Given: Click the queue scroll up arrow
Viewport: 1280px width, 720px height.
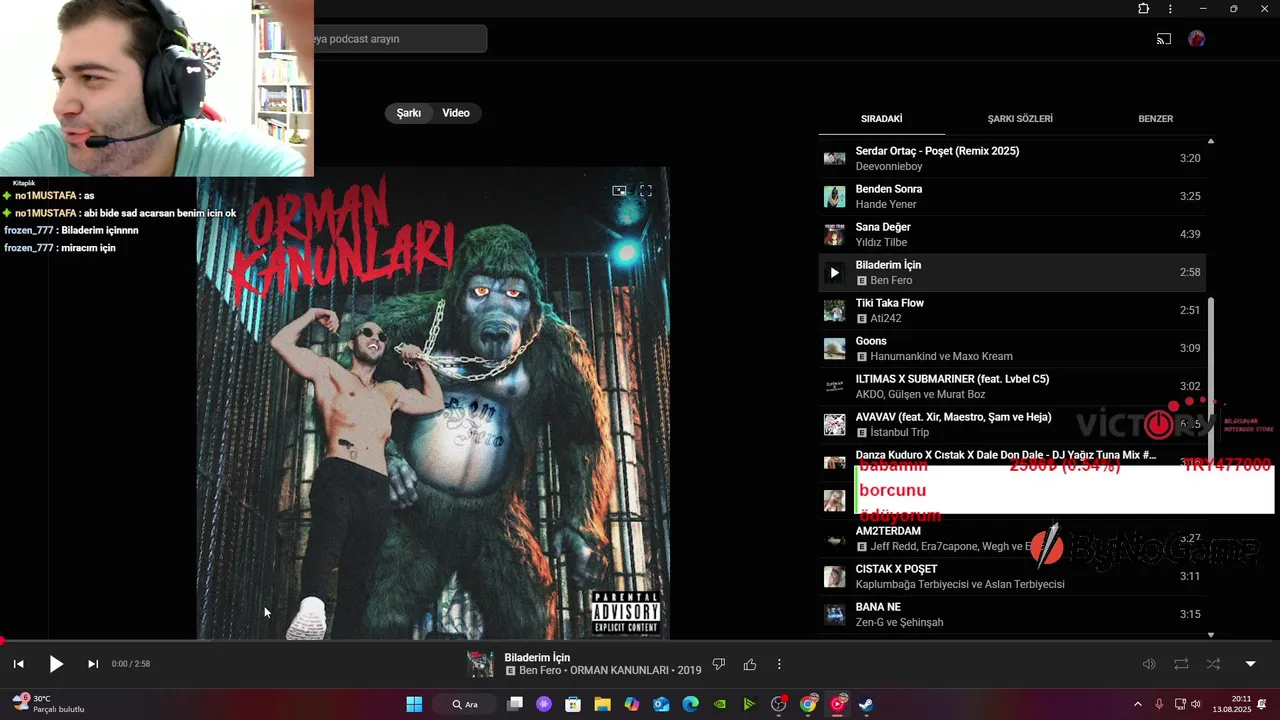Looking at the screenshot, I should (1211, 141).
